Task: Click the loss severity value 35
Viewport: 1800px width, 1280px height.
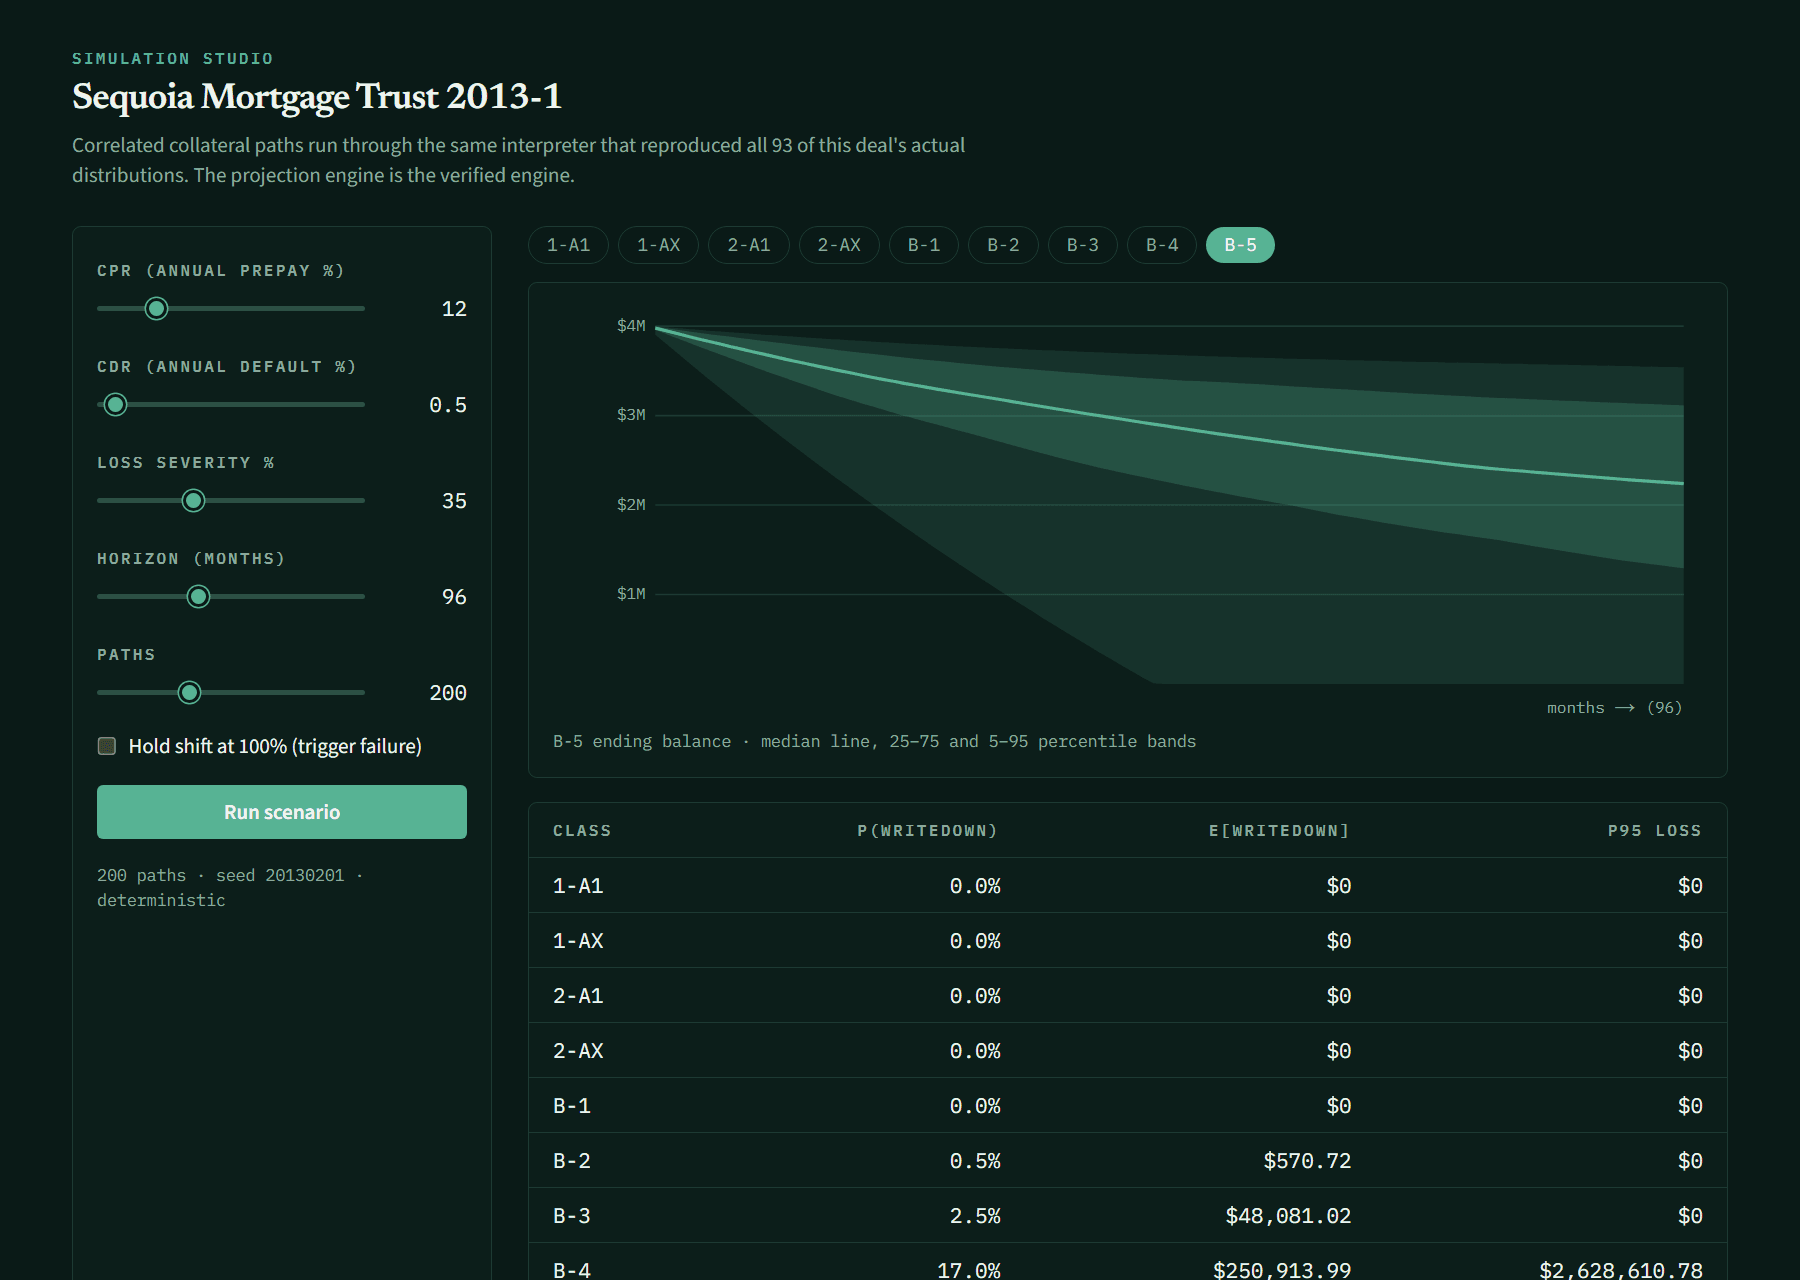Action: 454,501
